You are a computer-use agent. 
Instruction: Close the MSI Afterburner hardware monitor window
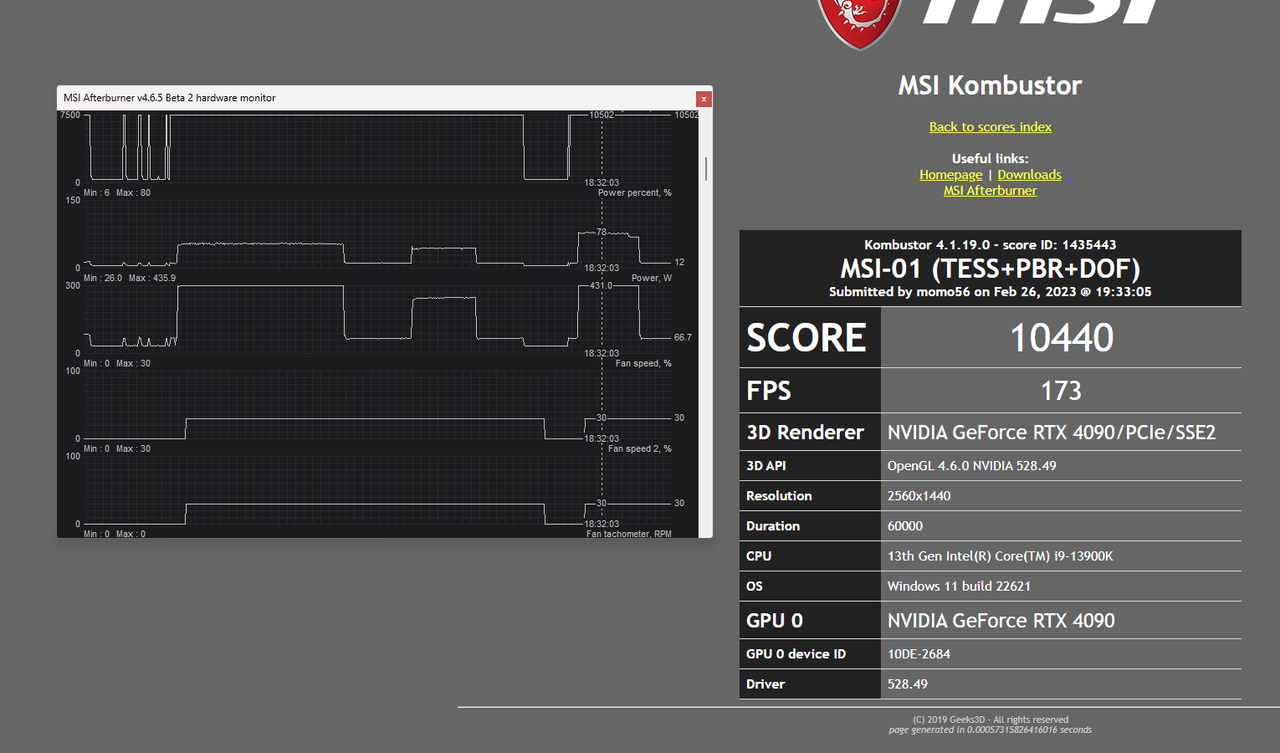(704, 98)
